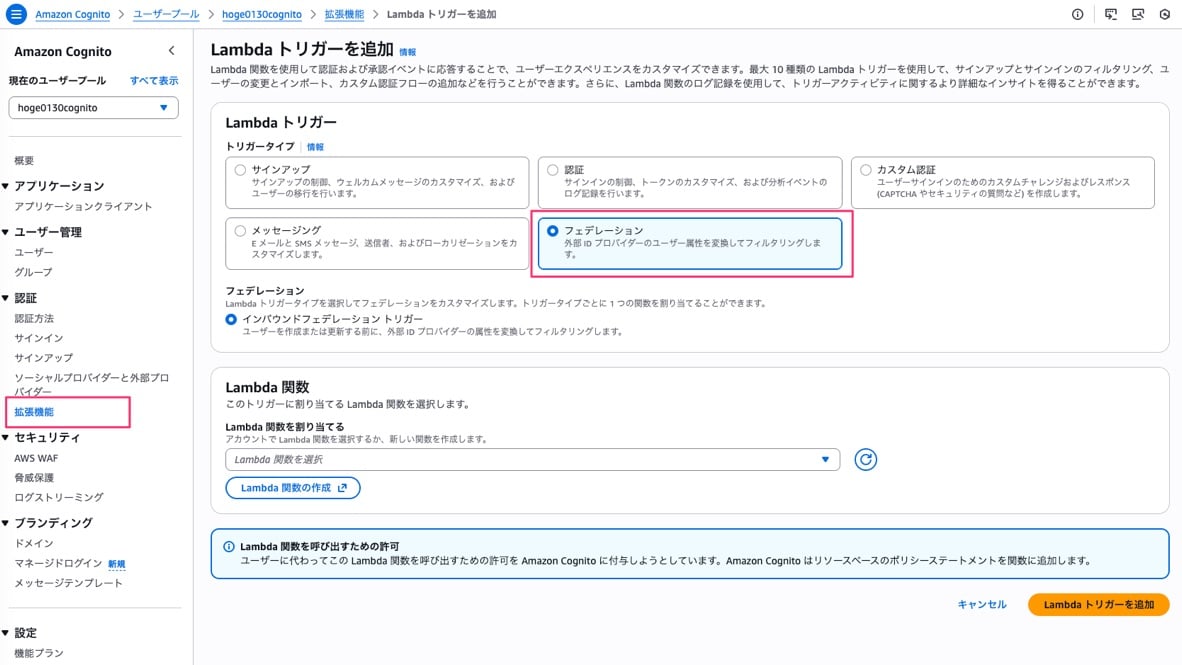Select the サインアップ trigger type
Screen dimensions: 1182x665
click(x=239, y=168)
